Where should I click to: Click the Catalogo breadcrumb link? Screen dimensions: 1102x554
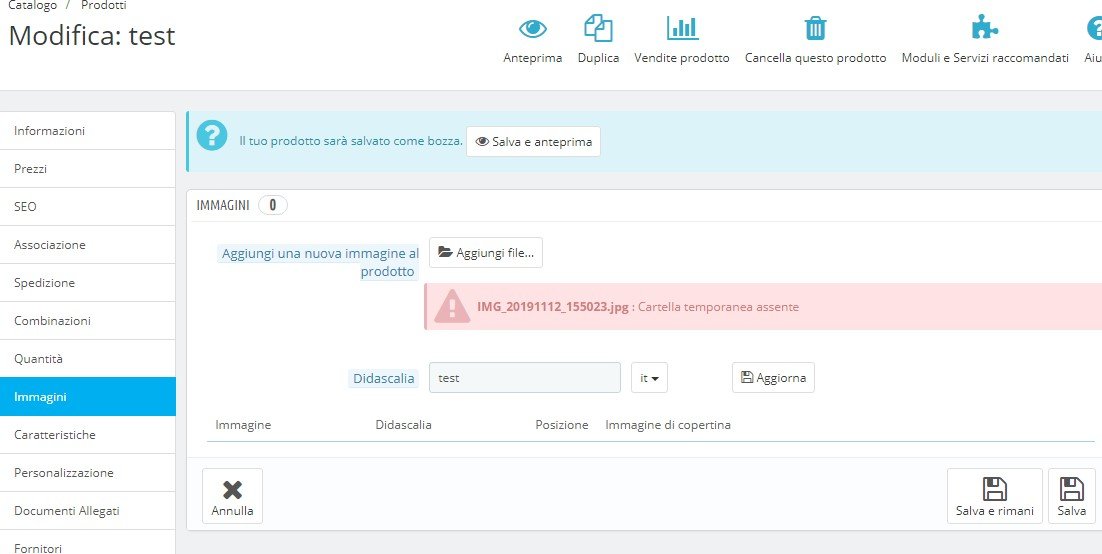pos(32,5)
